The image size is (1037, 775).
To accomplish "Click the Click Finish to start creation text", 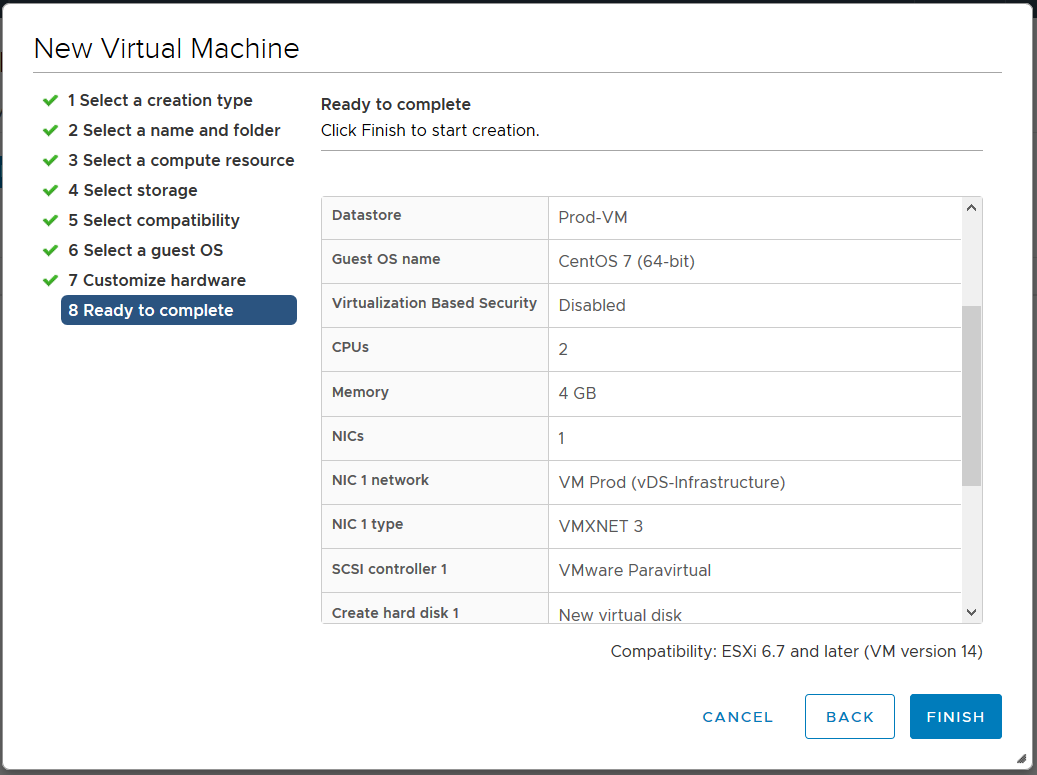I will 430,130.
